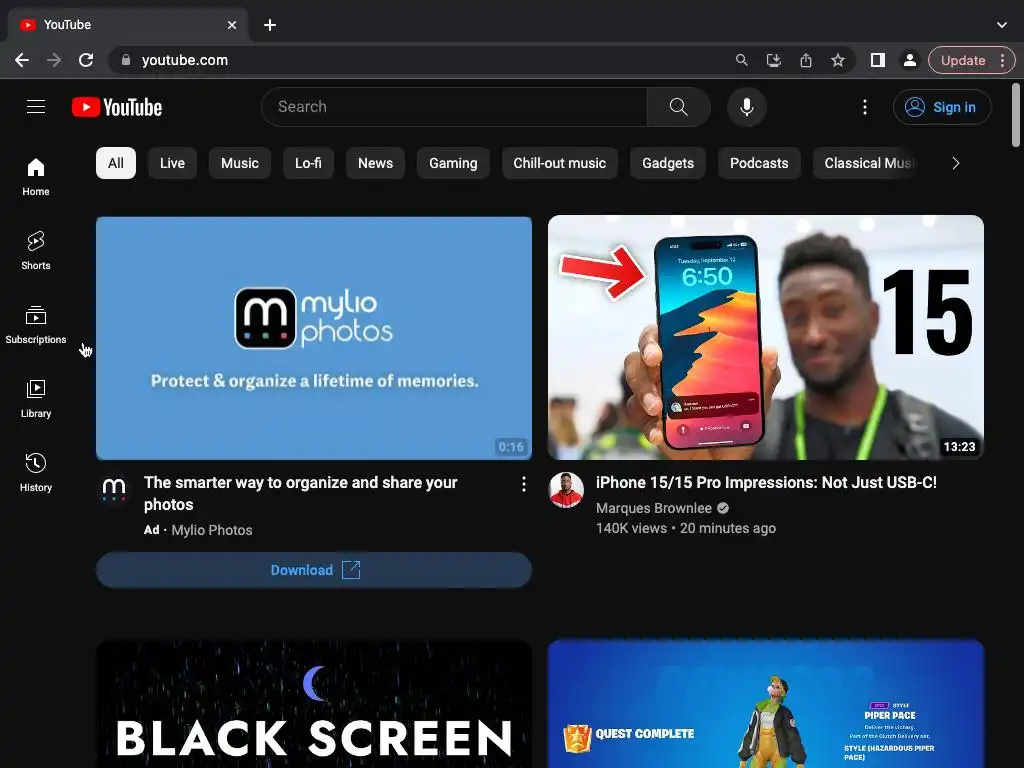
Task: Click the Mylio Photos channel avatar
Action: coord(114,489)
